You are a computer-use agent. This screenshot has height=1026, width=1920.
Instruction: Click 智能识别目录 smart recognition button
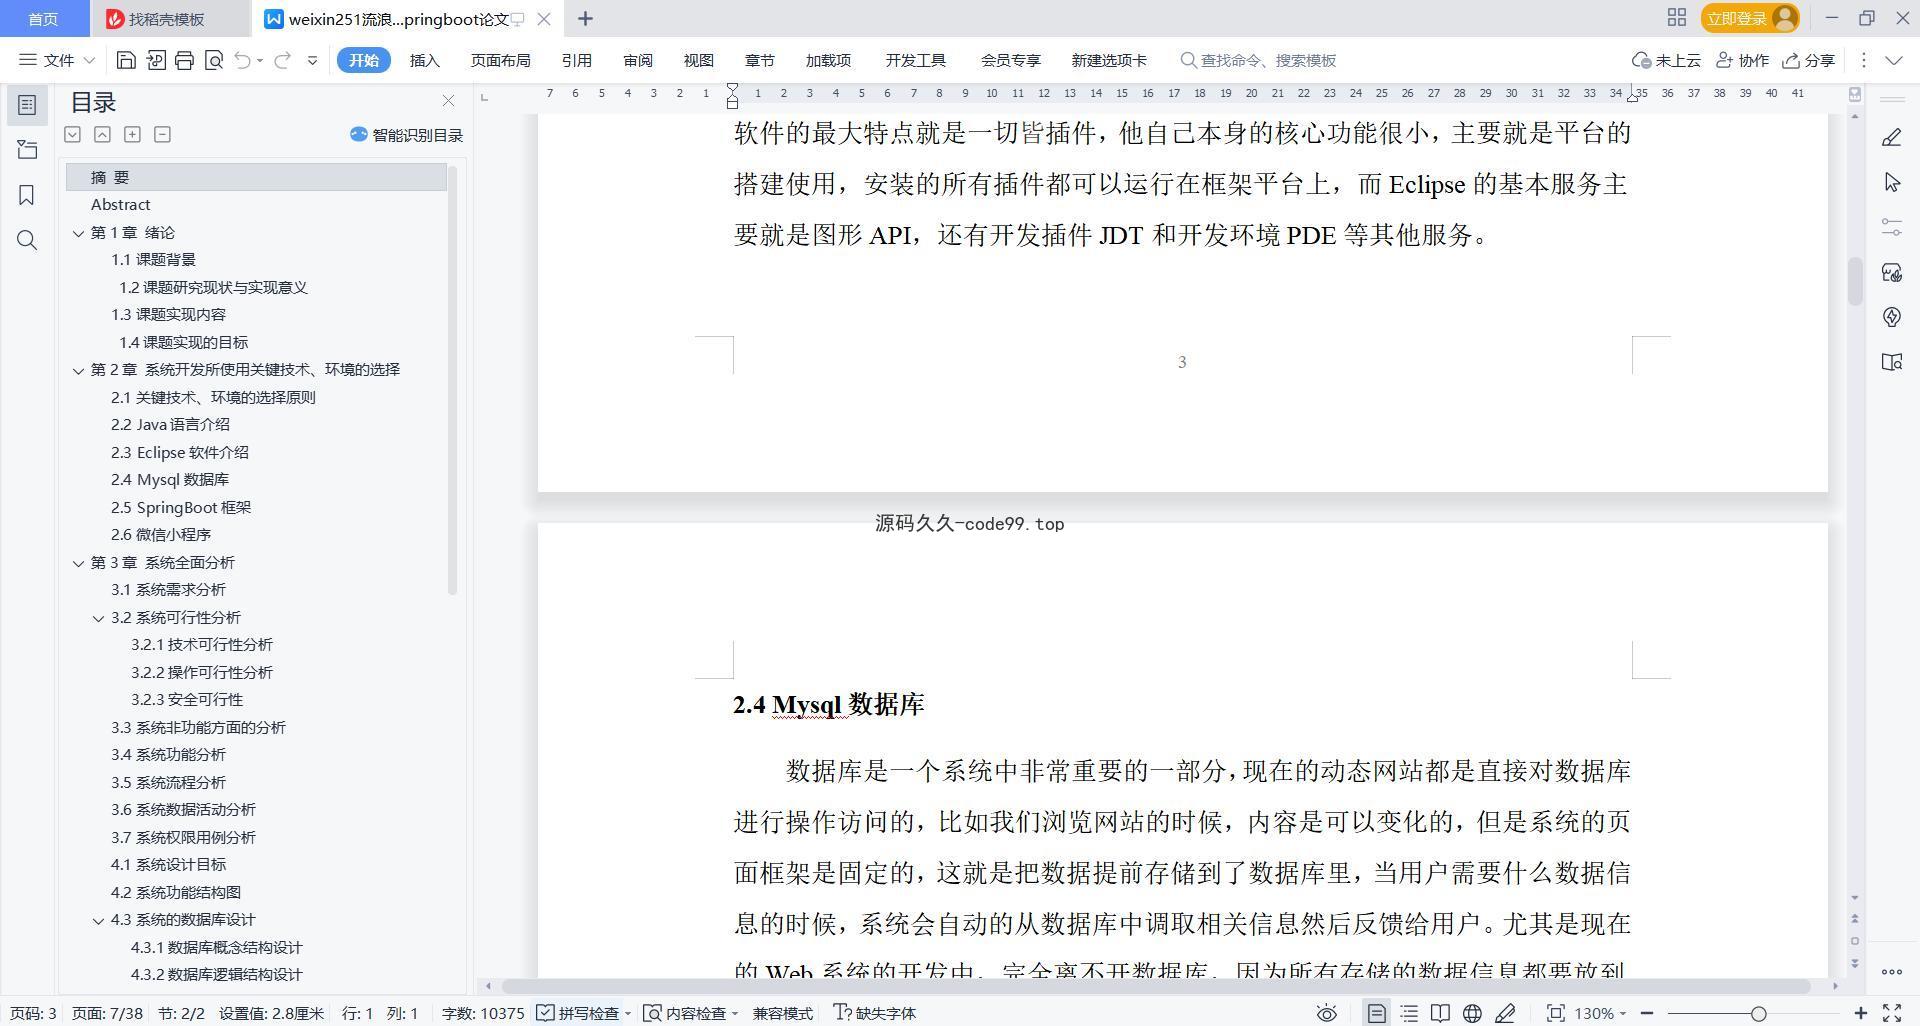pyautogui.click(x=406, y=135)
